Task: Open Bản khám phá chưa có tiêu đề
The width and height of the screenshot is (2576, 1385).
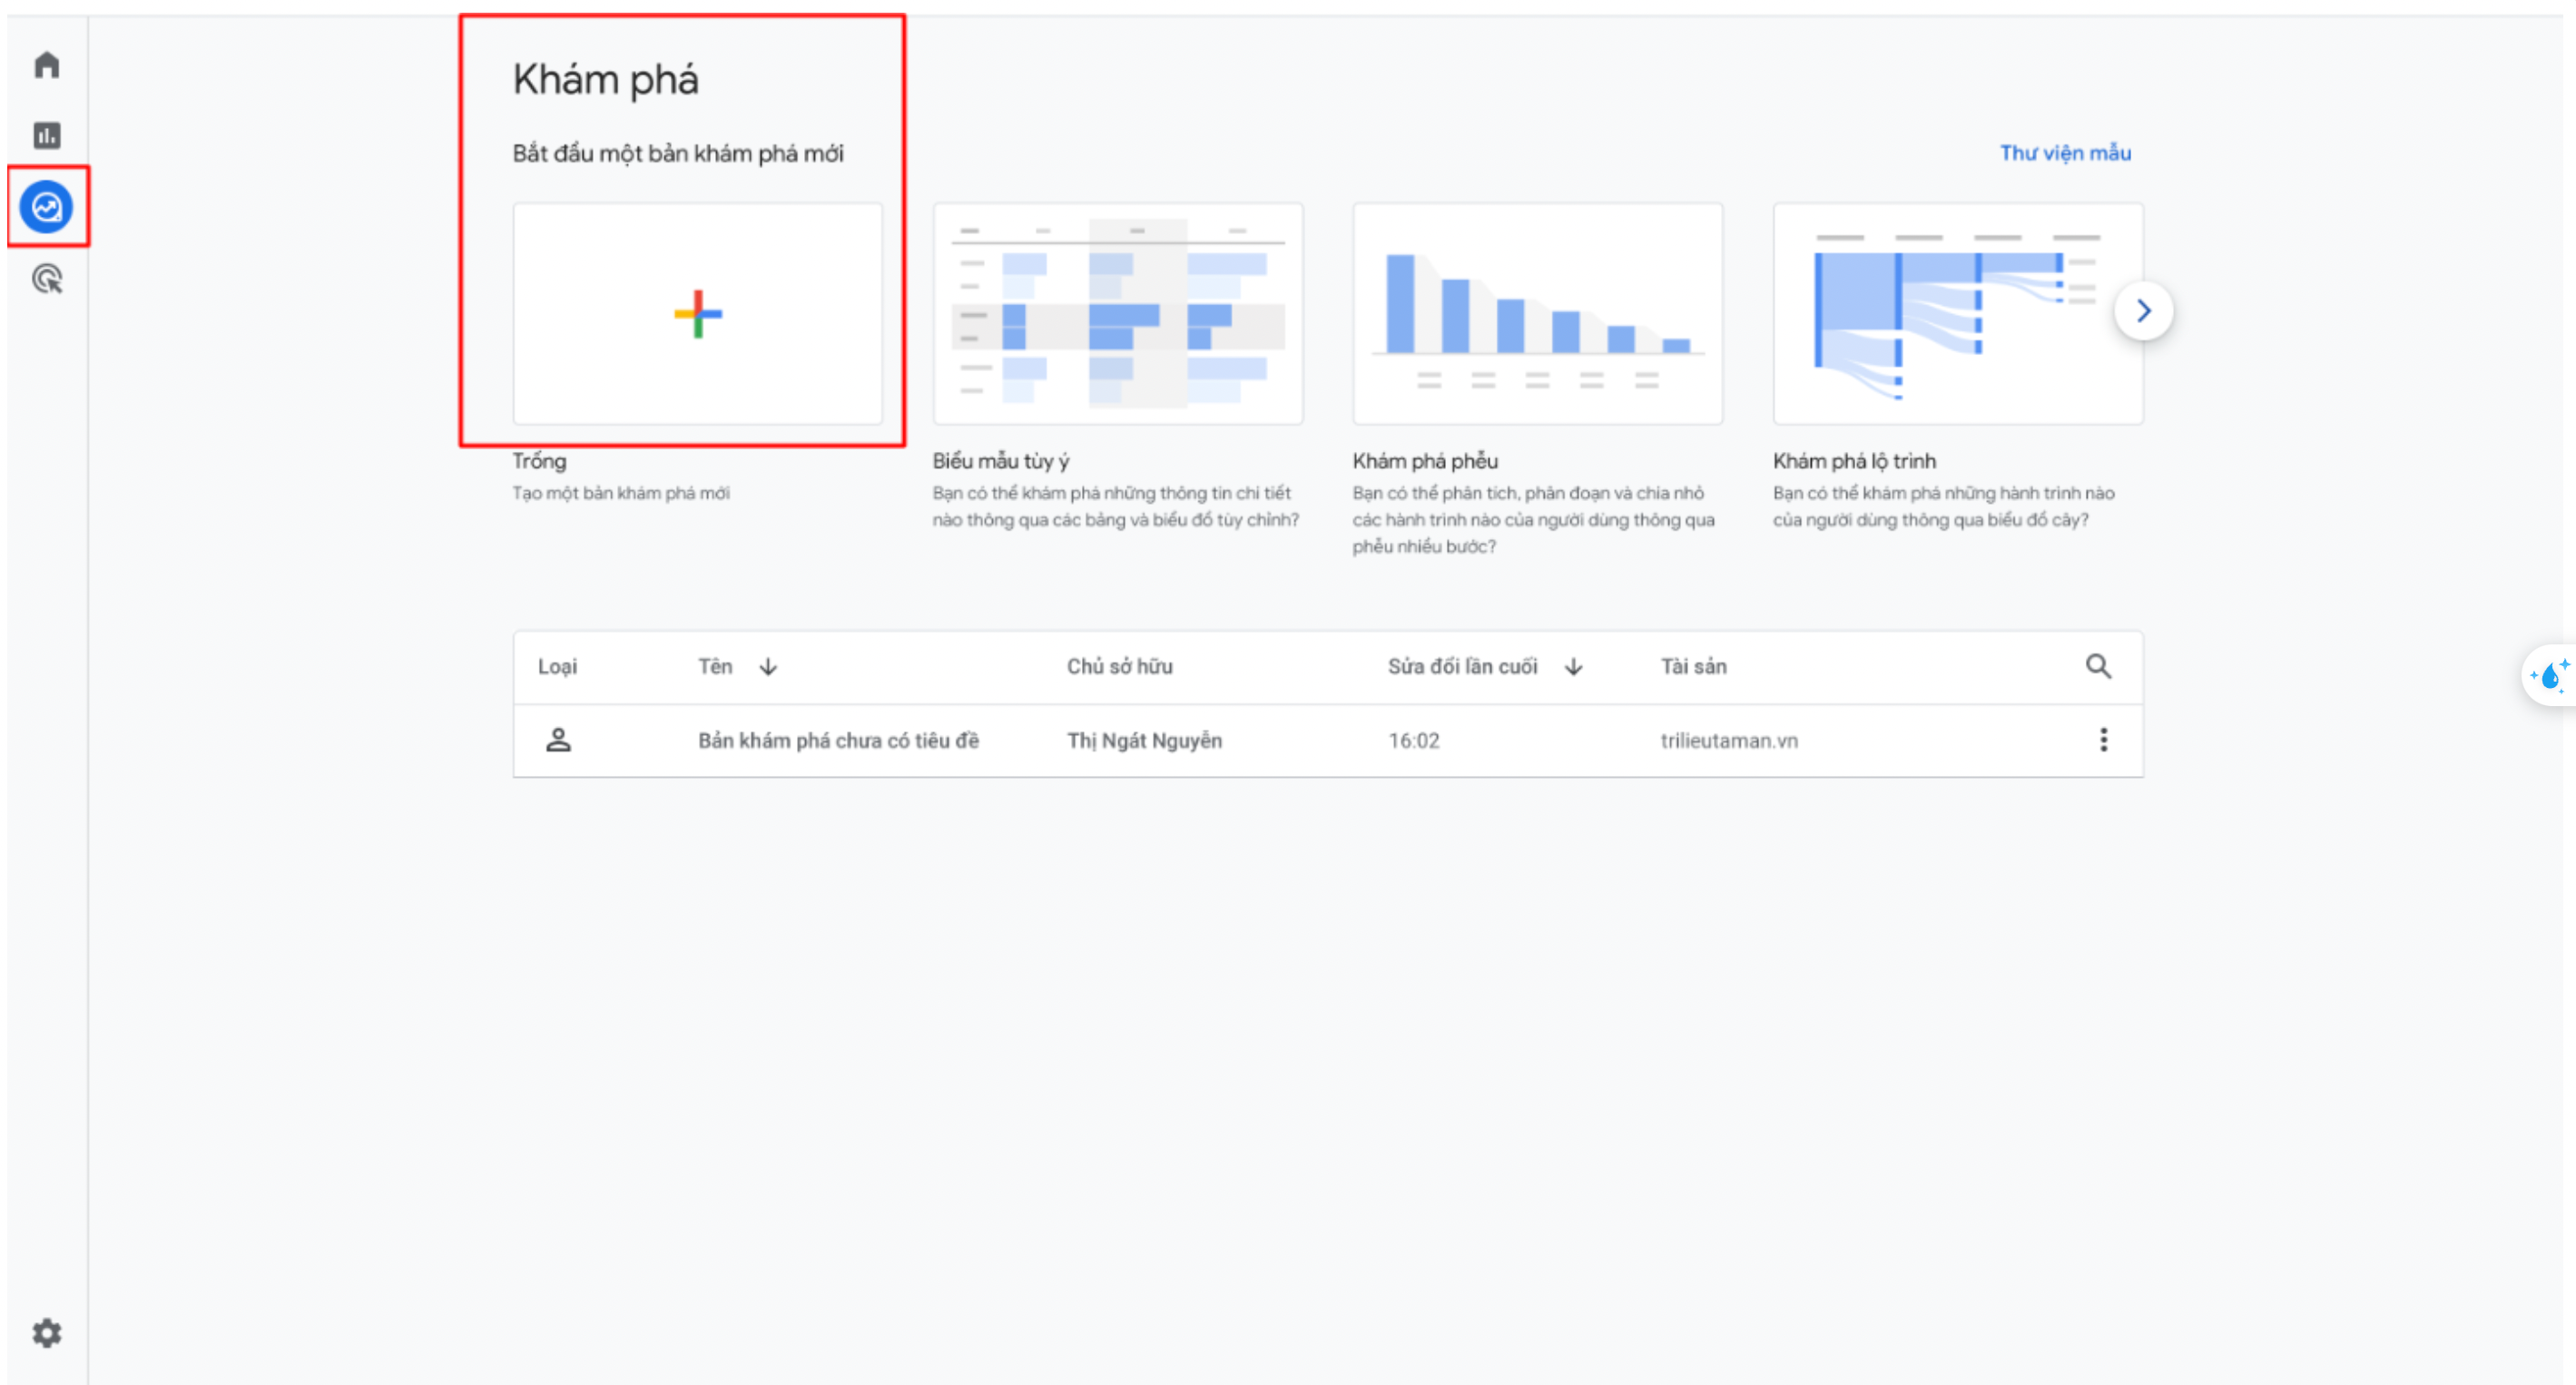Action: pyautogui.click(x=838, y=740)
